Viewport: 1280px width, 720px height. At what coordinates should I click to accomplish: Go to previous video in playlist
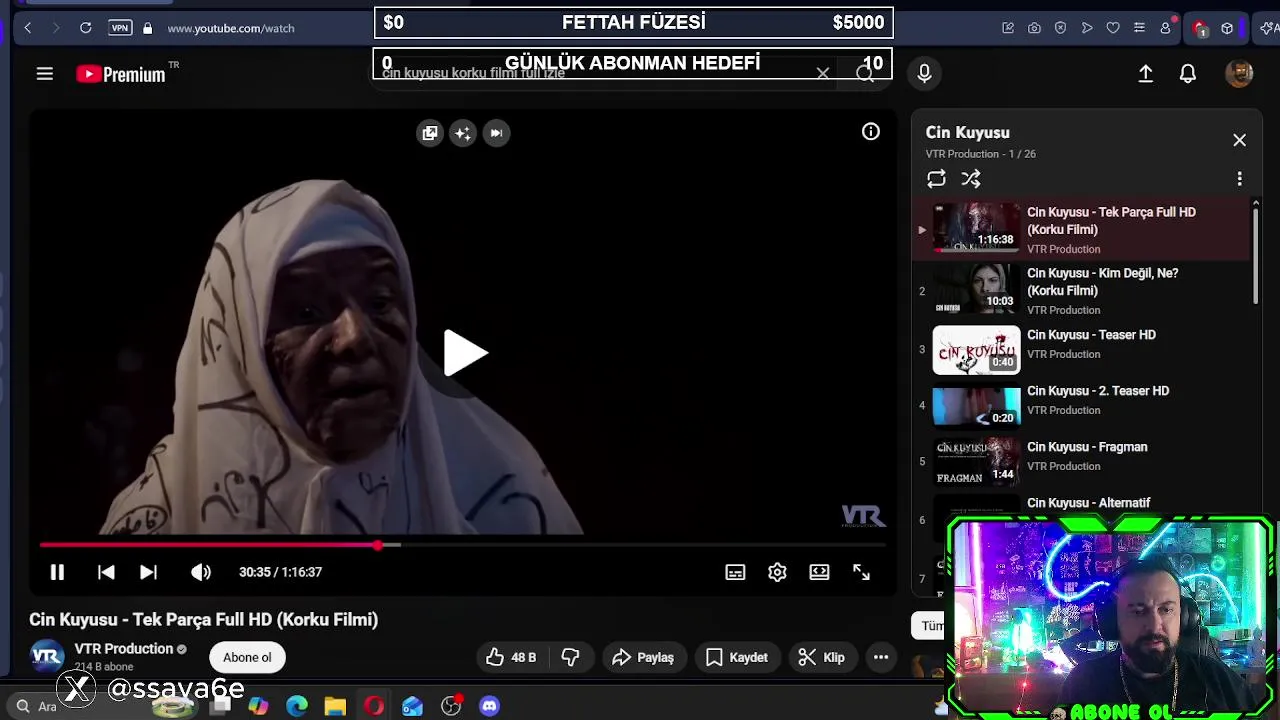(106, 572)
